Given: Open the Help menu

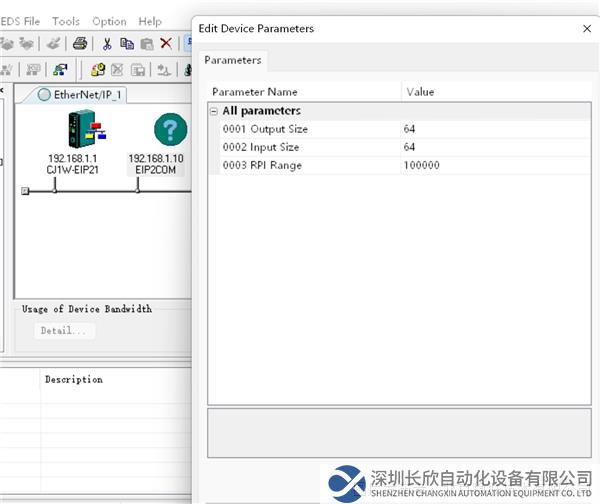Looking at the screenshot, I should pyautogui.click(x=150, y=21).
